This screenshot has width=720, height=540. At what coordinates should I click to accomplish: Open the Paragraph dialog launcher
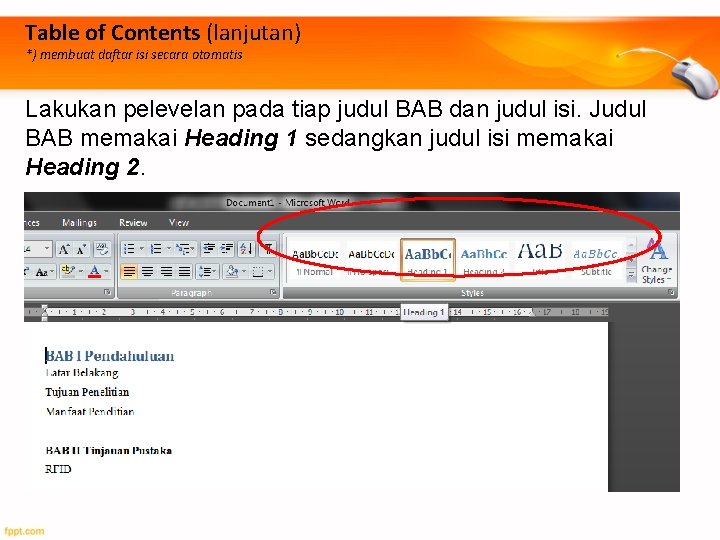pyautogui.click(x=273, y=292)
